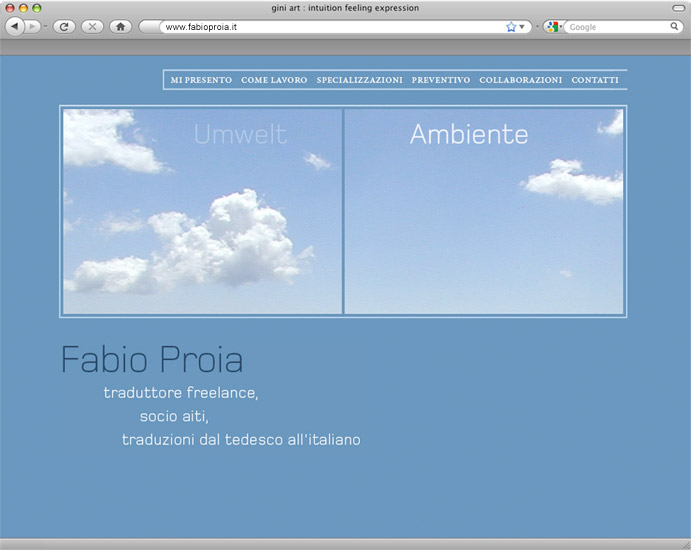Open the Collaborazioni link
Image resolution: width=691 pixels, height=550 pixels.
pos(520,80)
